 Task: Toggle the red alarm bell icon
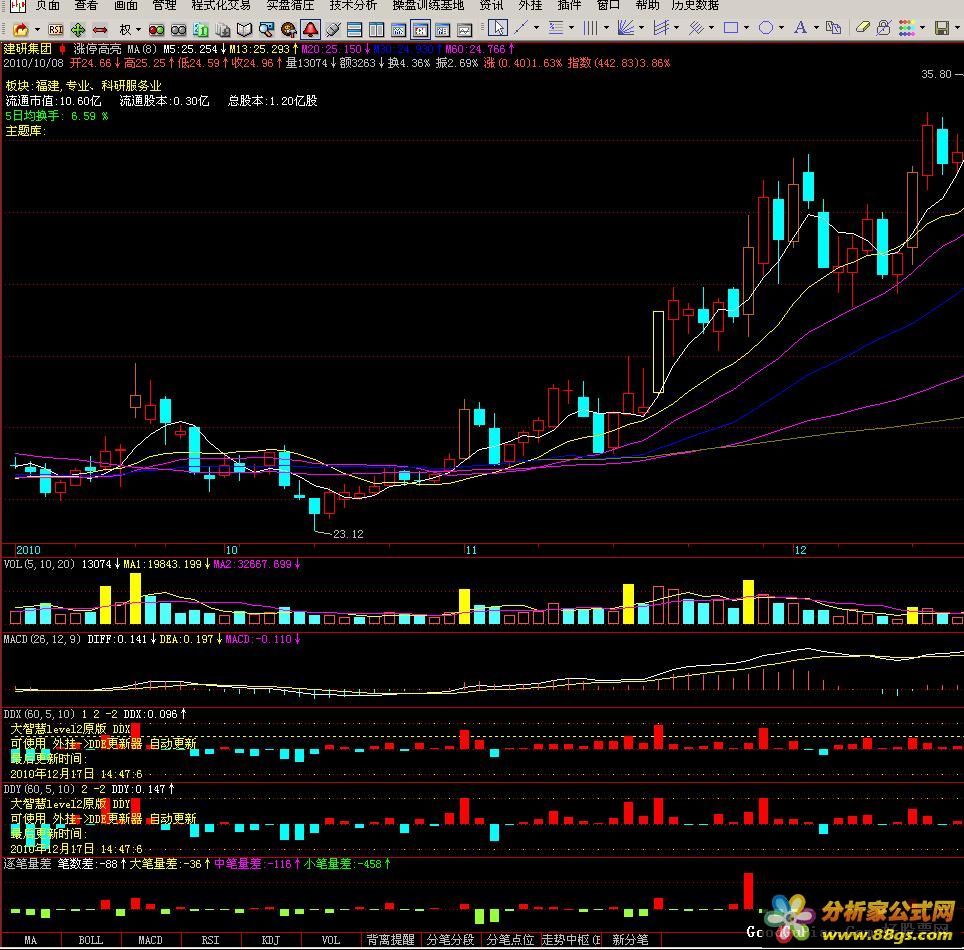coord(310,30)
